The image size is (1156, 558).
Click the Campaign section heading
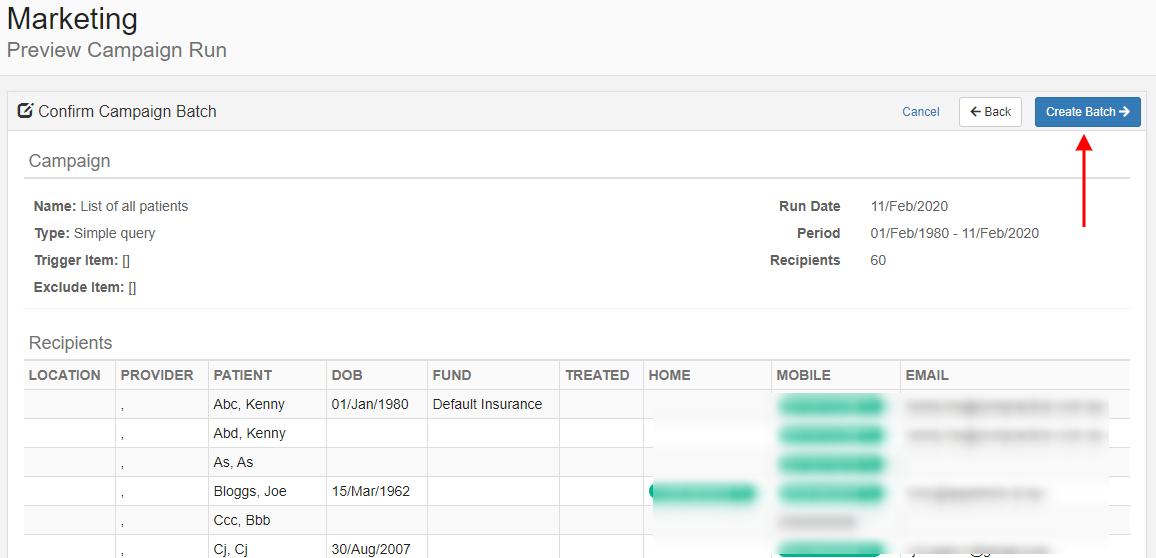tap(69, 161)
